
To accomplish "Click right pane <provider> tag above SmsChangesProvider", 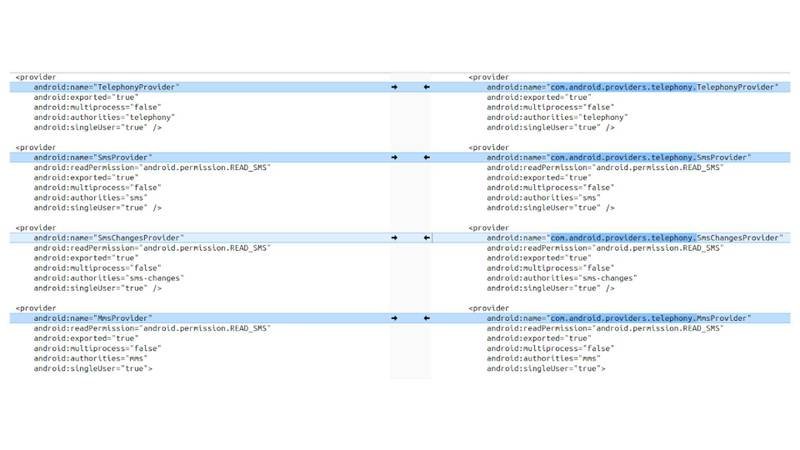I will point(489,228).
